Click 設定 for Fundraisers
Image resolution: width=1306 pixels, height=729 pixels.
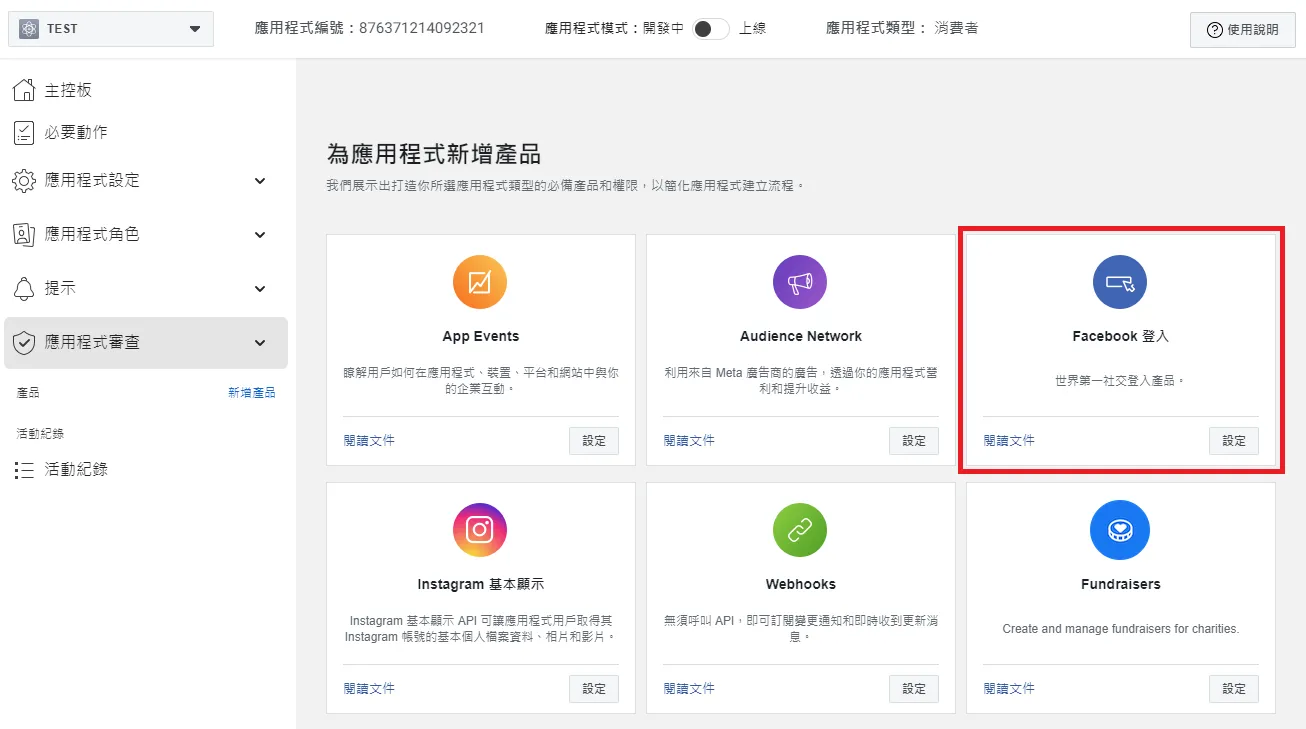1234,689
